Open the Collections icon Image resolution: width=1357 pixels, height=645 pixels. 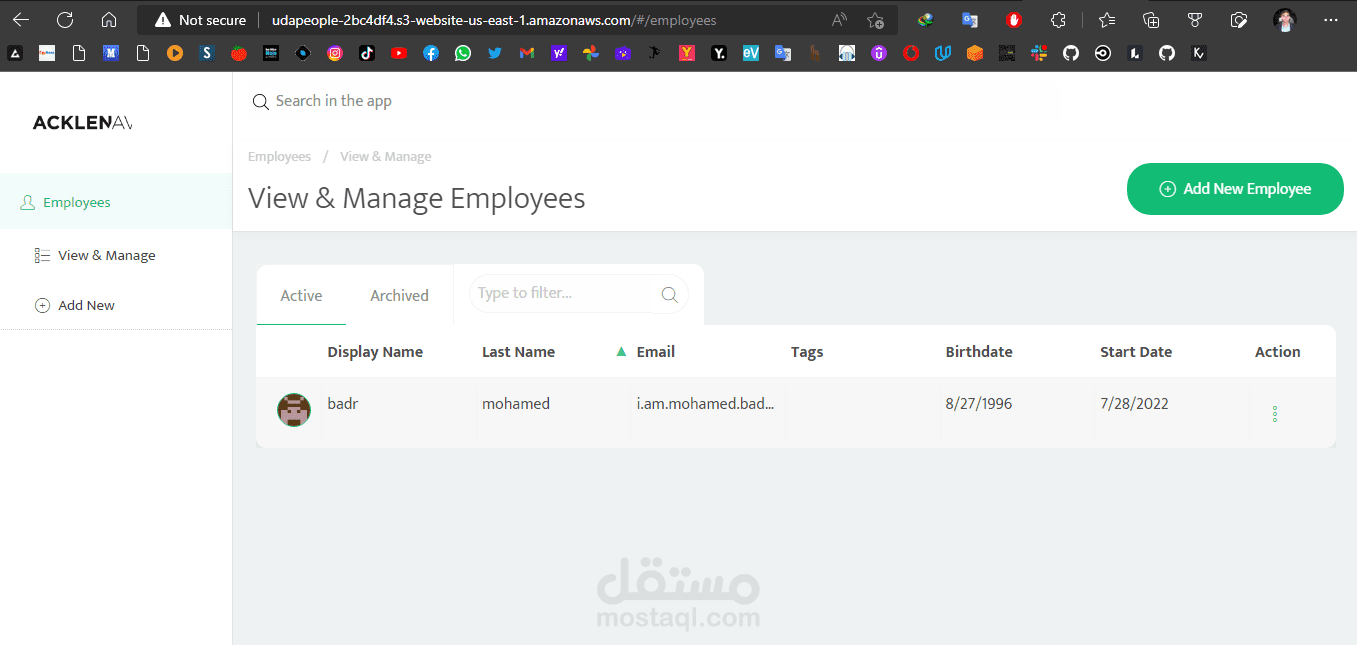(1151, 20)
